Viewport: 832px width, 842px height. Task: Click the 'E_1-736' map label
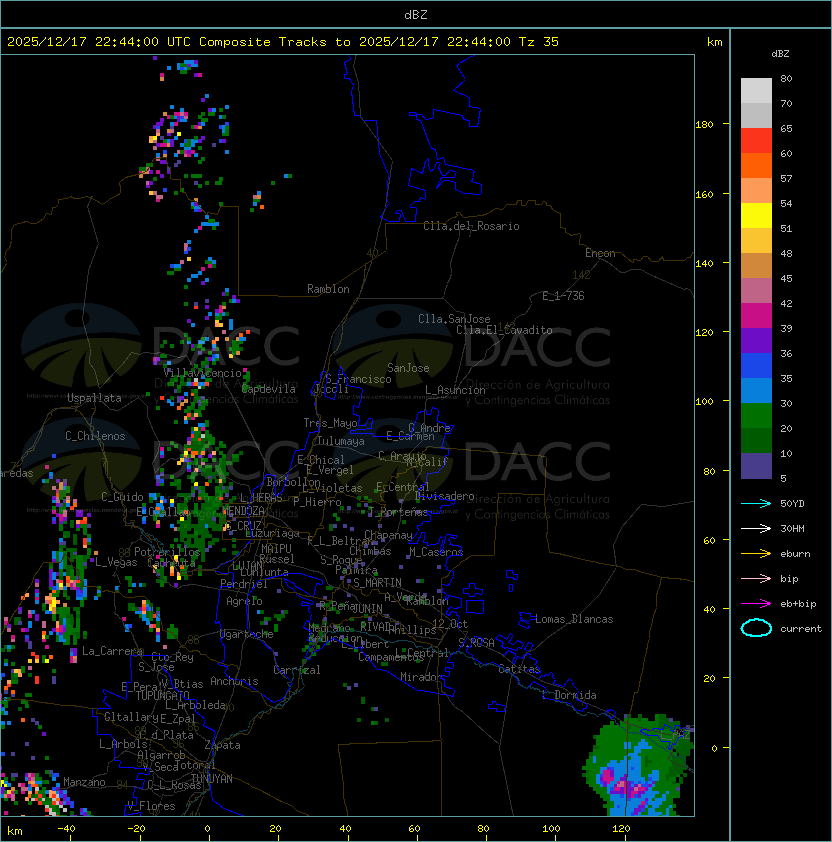[563, 296]
